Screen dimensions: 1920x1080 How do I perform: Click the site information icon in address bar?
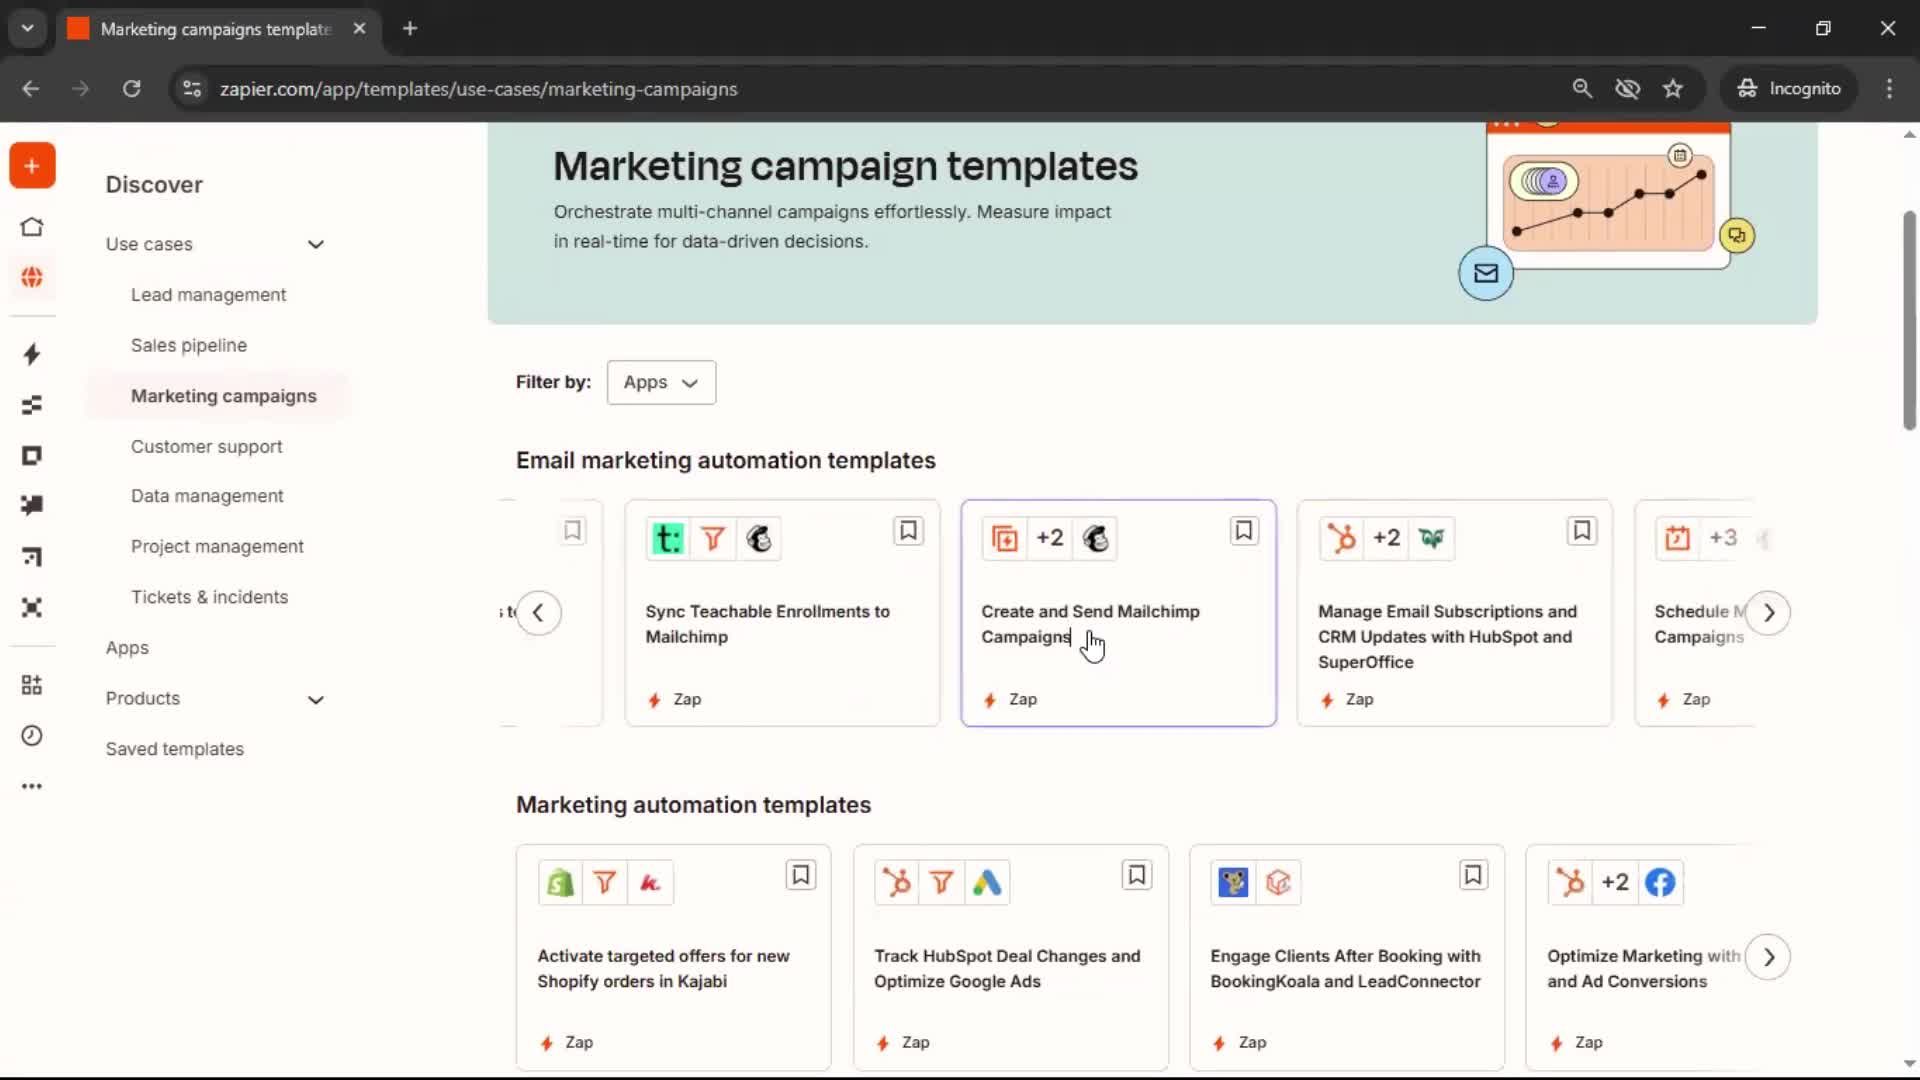coord(192,88)
